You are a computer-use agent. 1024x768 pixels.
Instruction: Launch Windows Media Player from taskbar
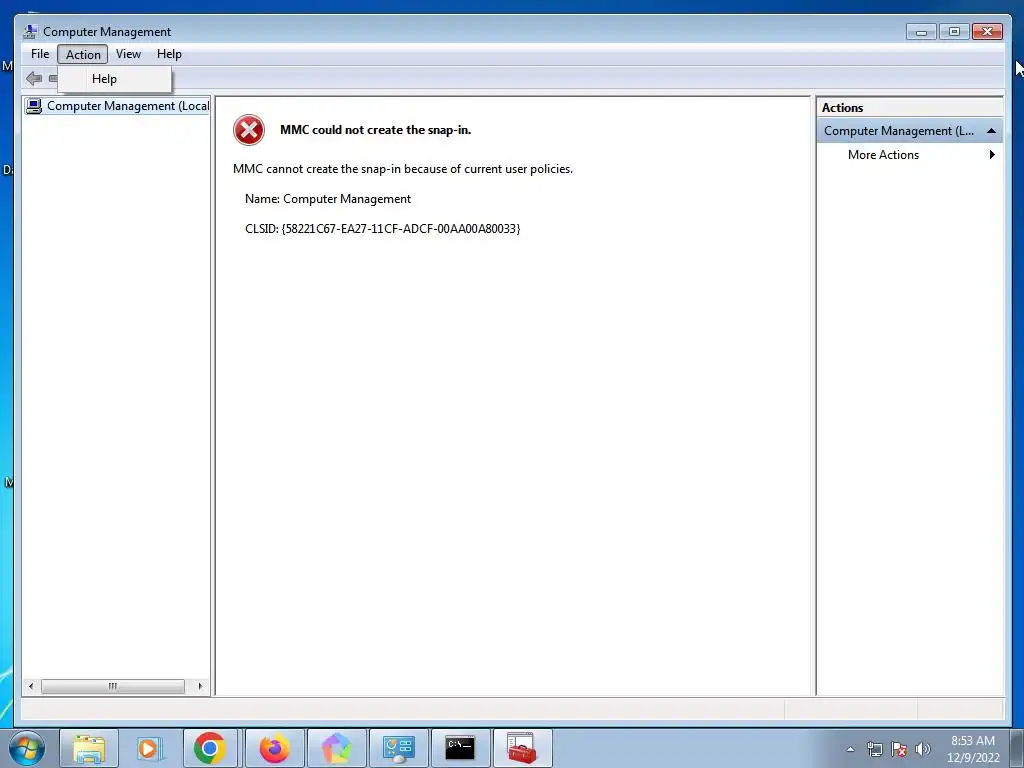tap(150, 748)
